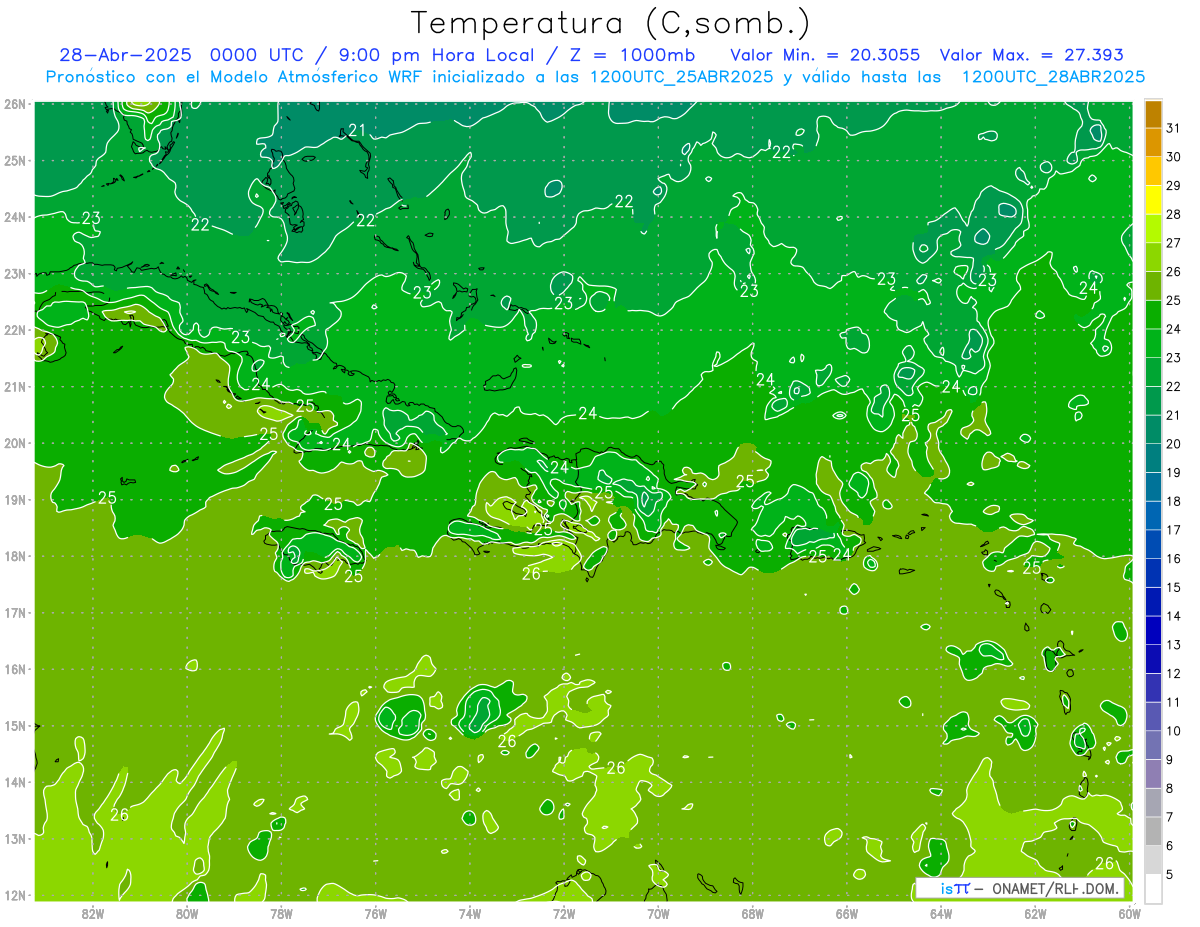Image resolution: width=1200 pixels, height=927 pixels.
Task: Click the 20N latitude axis label
Action: (14, 443)
